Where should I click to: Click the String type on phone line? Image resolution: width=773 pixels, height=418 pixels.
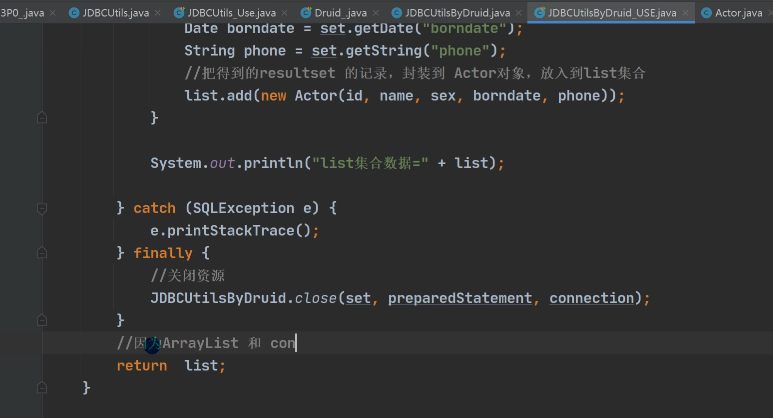[x=210, y=51]
